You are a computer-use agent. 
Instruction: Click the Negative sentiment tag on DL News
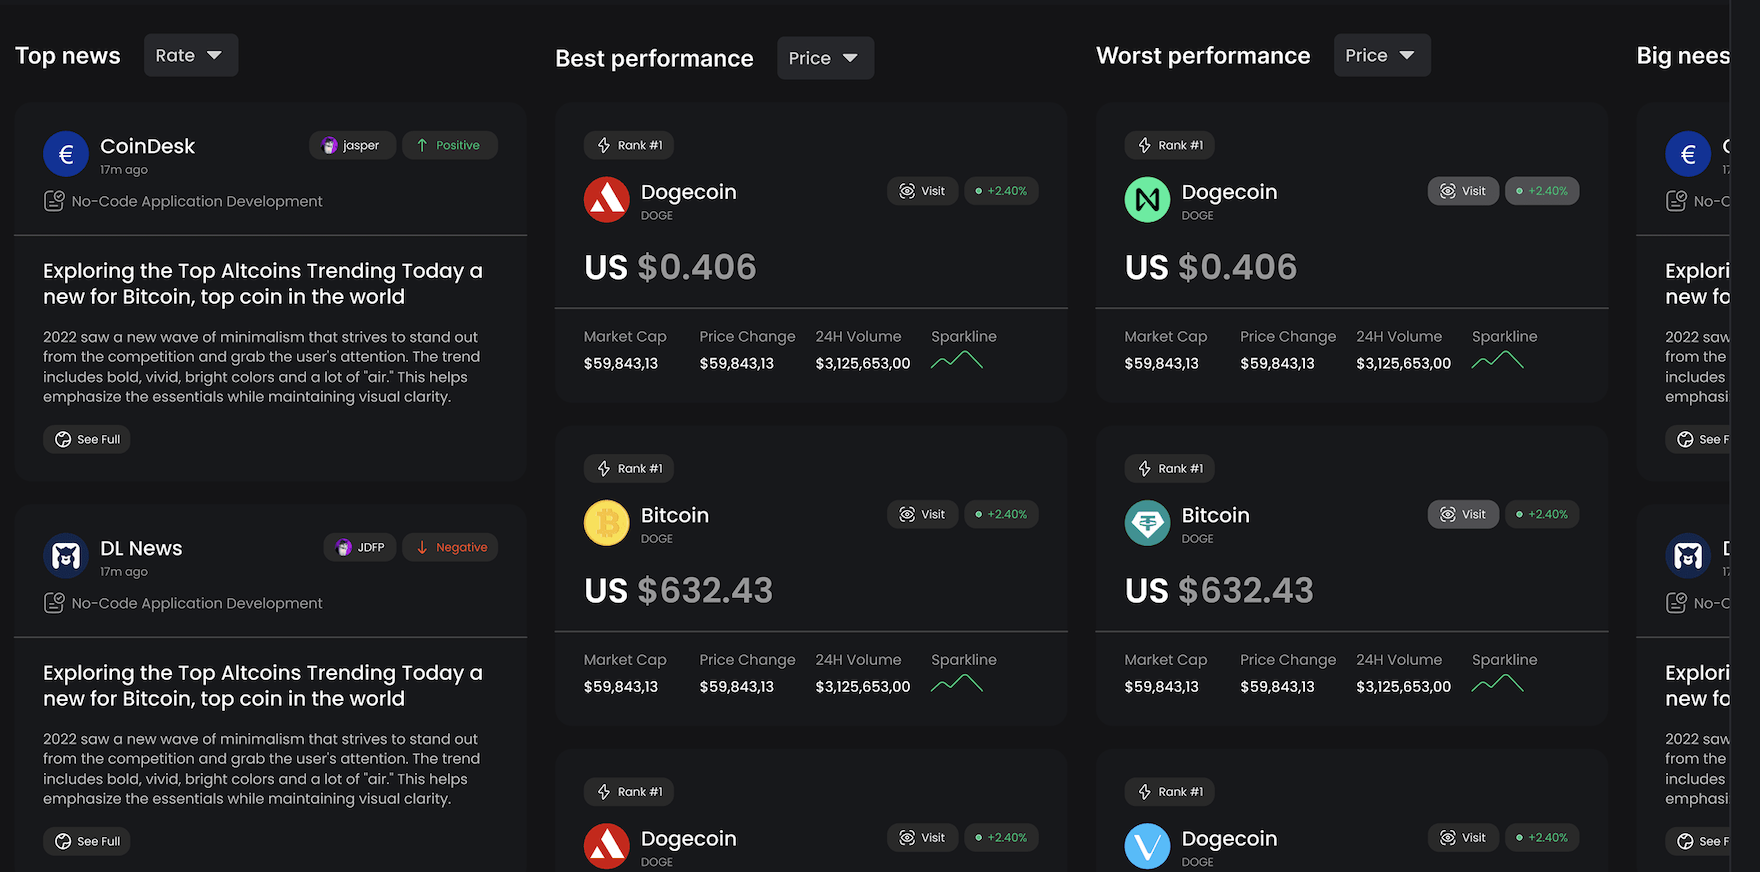coord(450,547)
